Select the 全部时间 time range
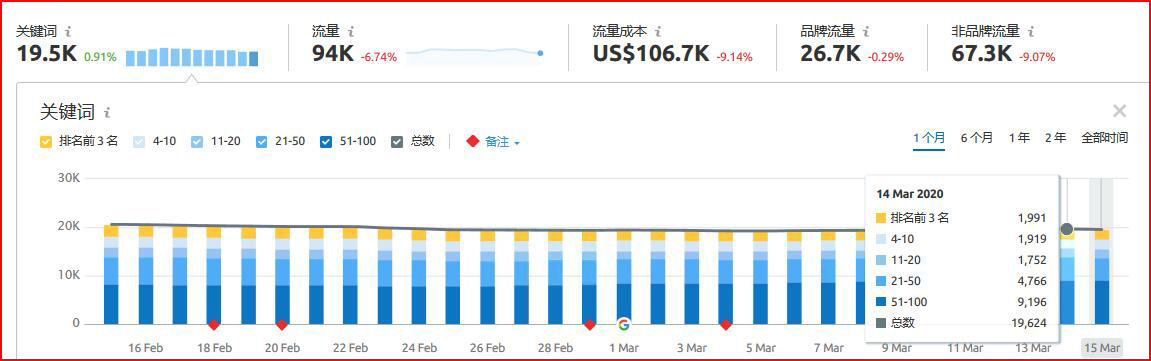1151x361 pixels. click(x=1104, y=138)
